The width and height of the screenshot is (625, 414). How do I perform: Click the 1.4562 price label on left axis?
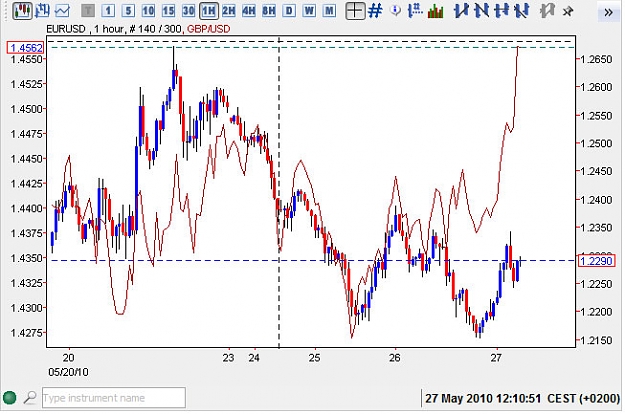(x=25, y=48)
